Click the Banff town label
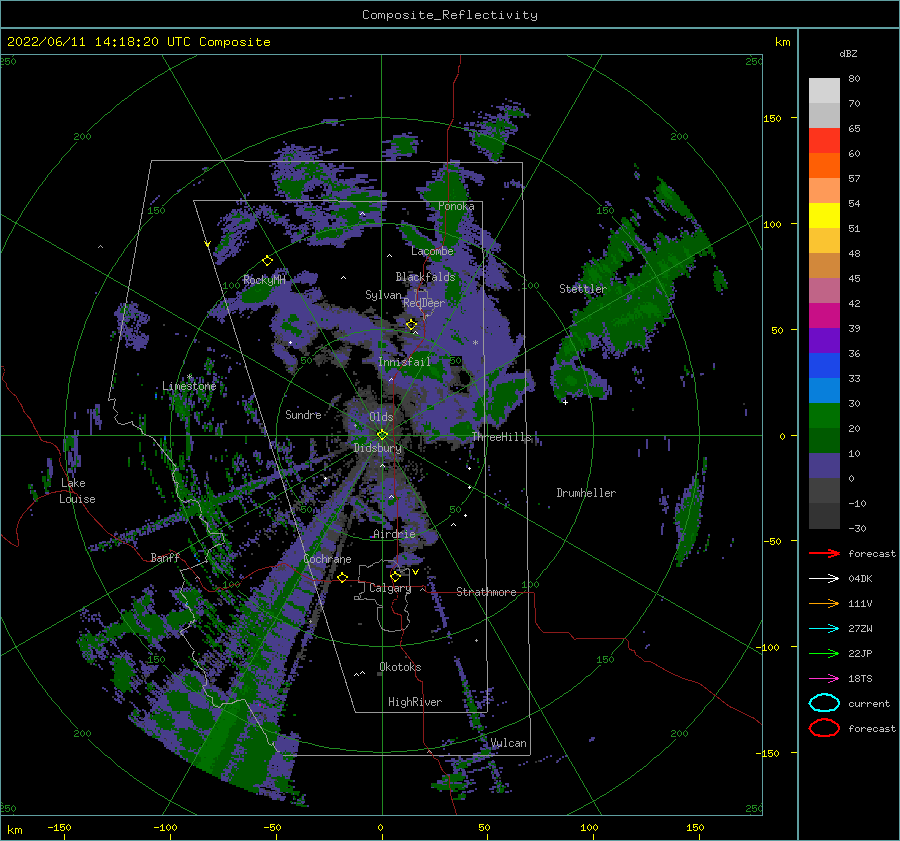The image size is (900, 841). tap(165, 557)
